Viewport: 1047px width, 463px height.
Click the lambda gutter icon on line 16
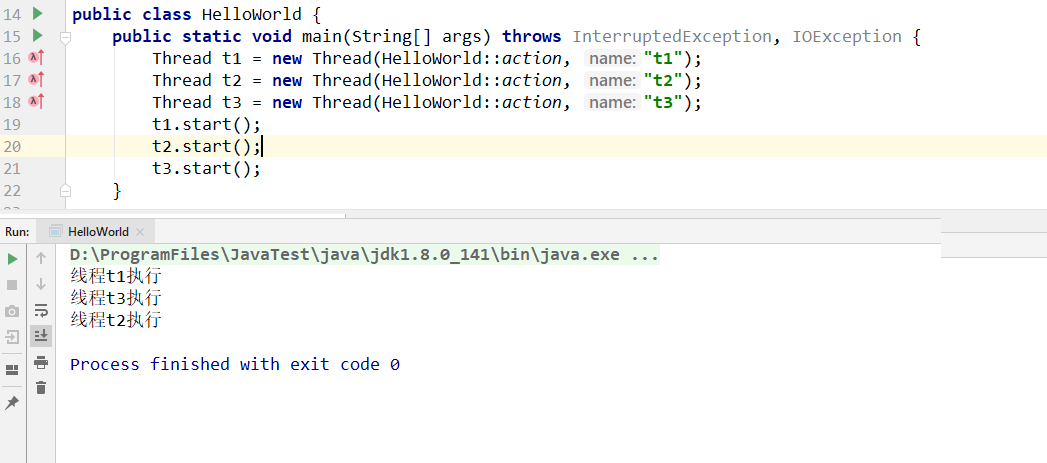point(36,58)
